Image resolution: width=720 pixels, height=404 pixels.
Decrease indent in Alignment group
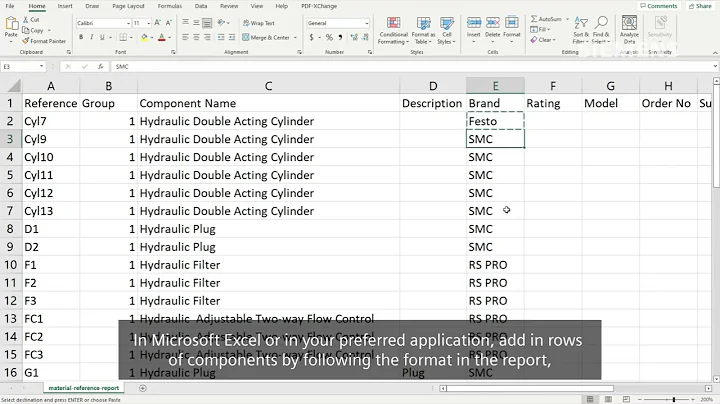pyautogui.click(x=221, y=37)
